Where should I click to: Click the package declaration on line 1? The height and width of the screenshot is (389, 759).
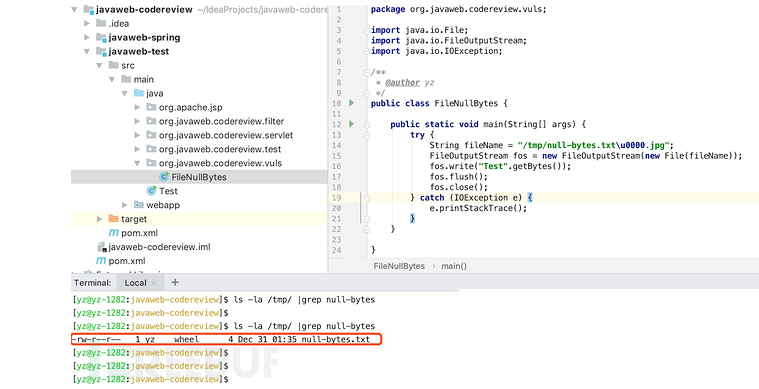(458, 10)
